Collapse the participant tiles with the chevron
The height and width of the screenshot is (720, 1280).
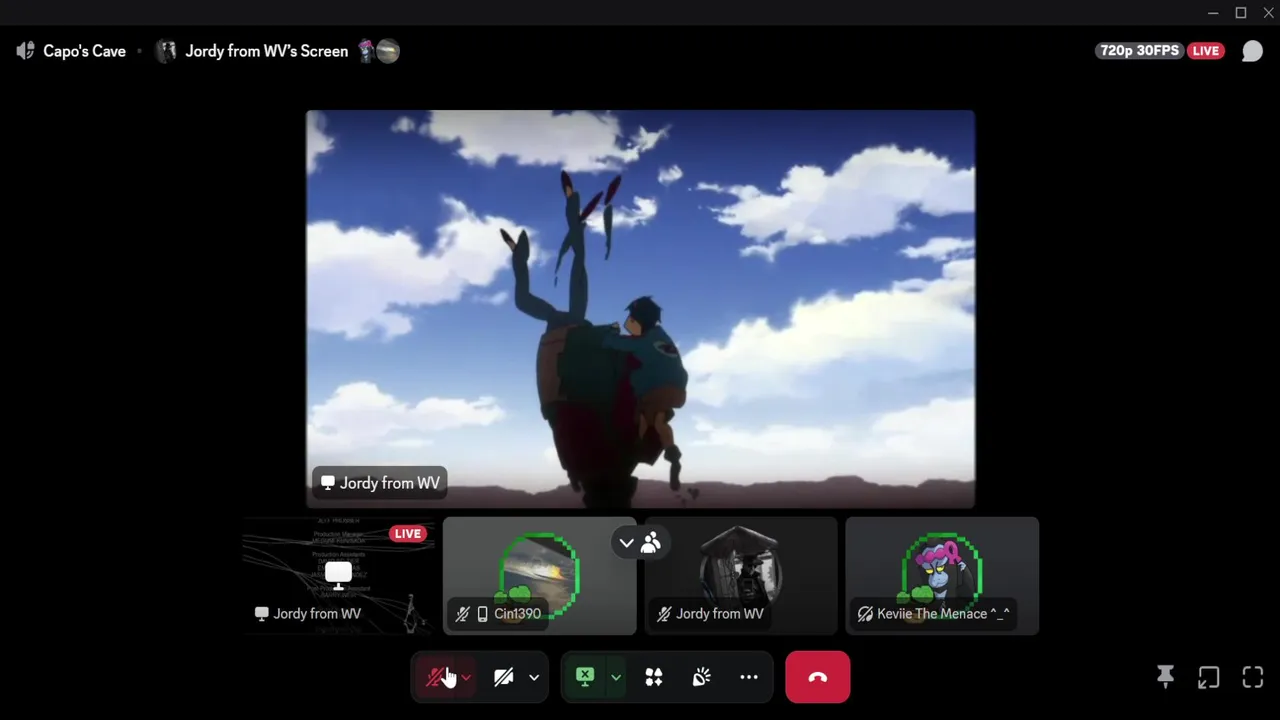[626, 543]
